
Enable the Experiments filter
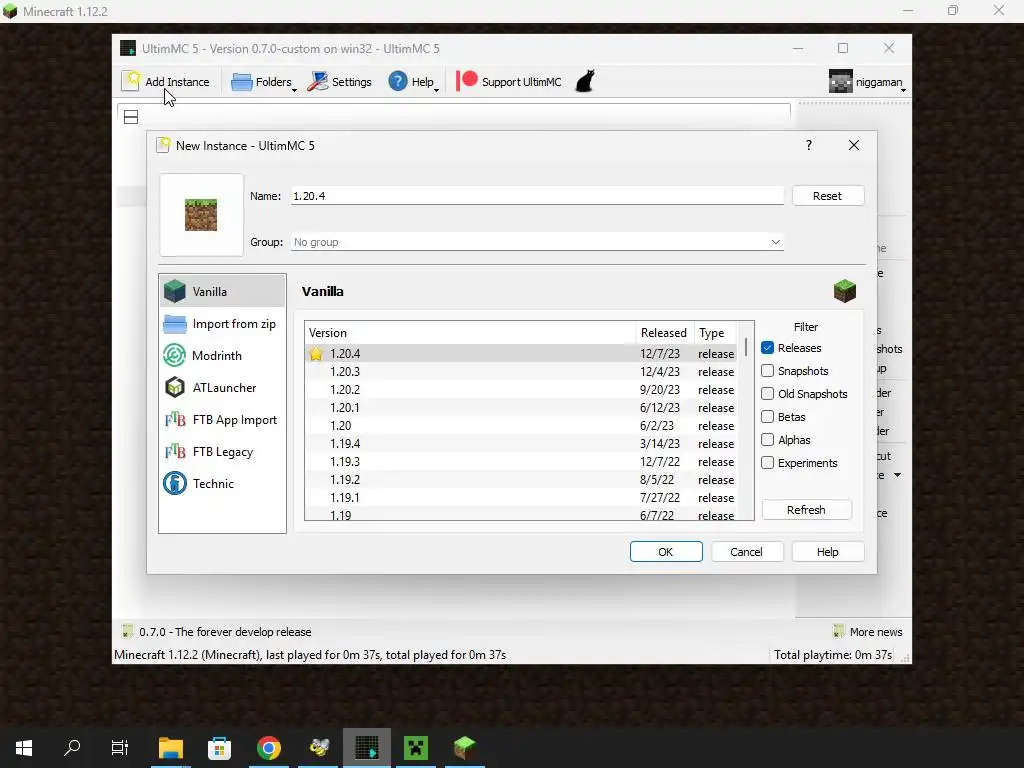[x=767, y=462]
